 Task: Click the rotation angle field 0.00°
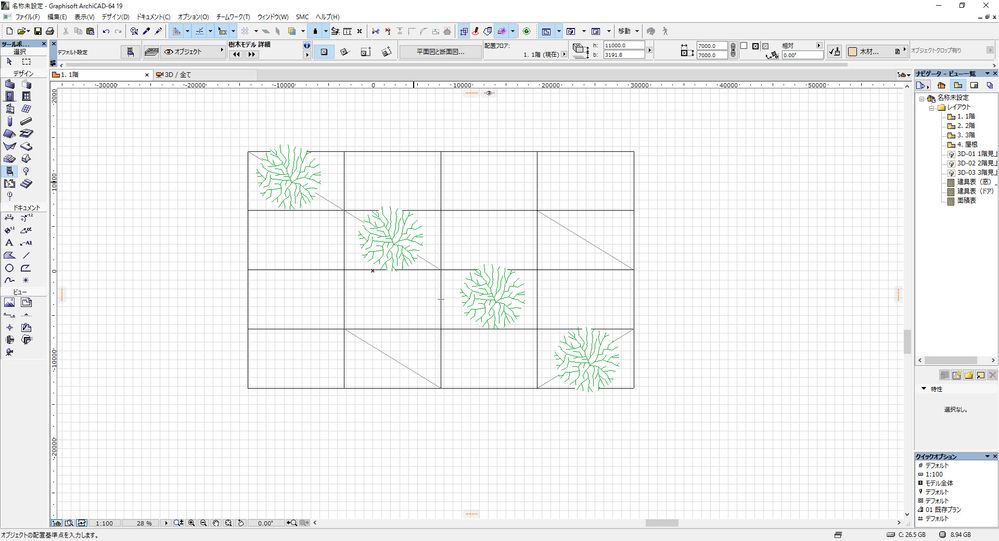click(803, 55)
